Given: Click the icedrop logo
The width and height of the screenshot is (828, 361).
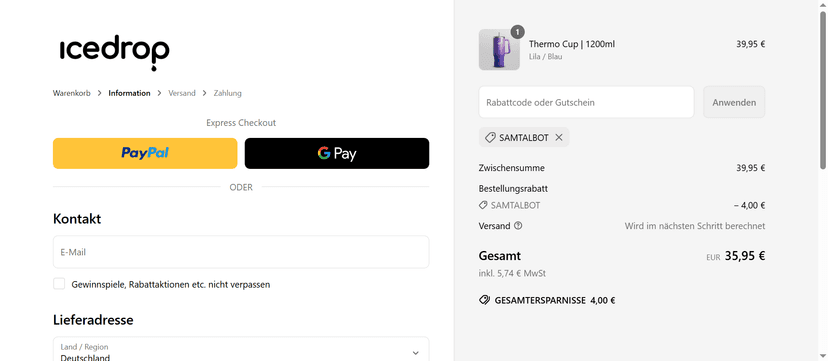Looking at the screenshot, I should (x=115, y=54).
